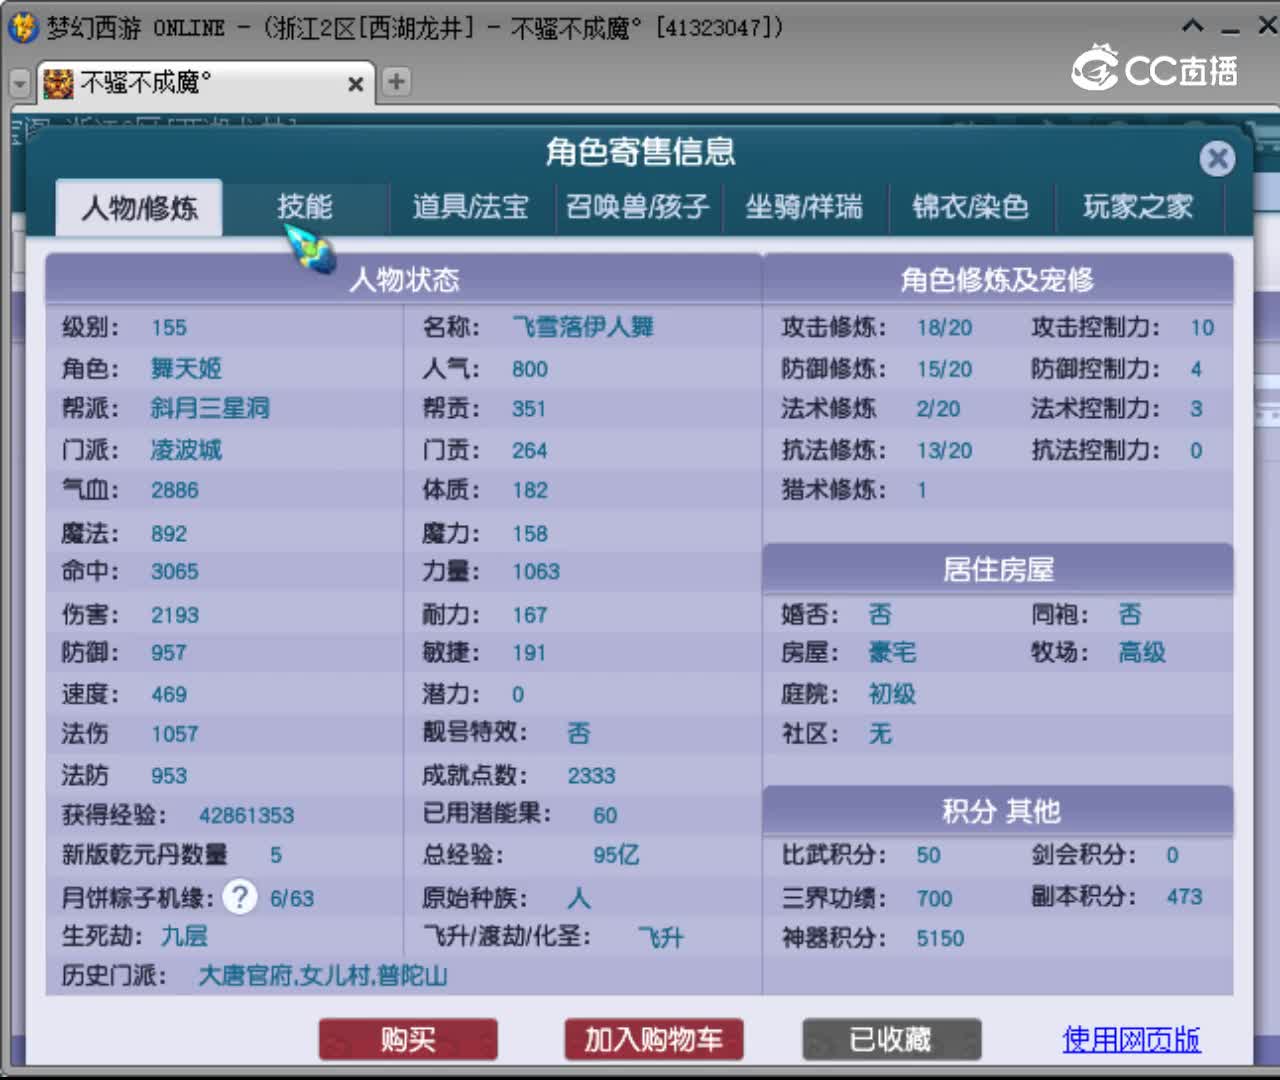Image resolution: width=1280 pixels, height=1080 pixels.
Task: Click the 积分 其他 section header
Action: pyautogui.click(x=998, y=811)
